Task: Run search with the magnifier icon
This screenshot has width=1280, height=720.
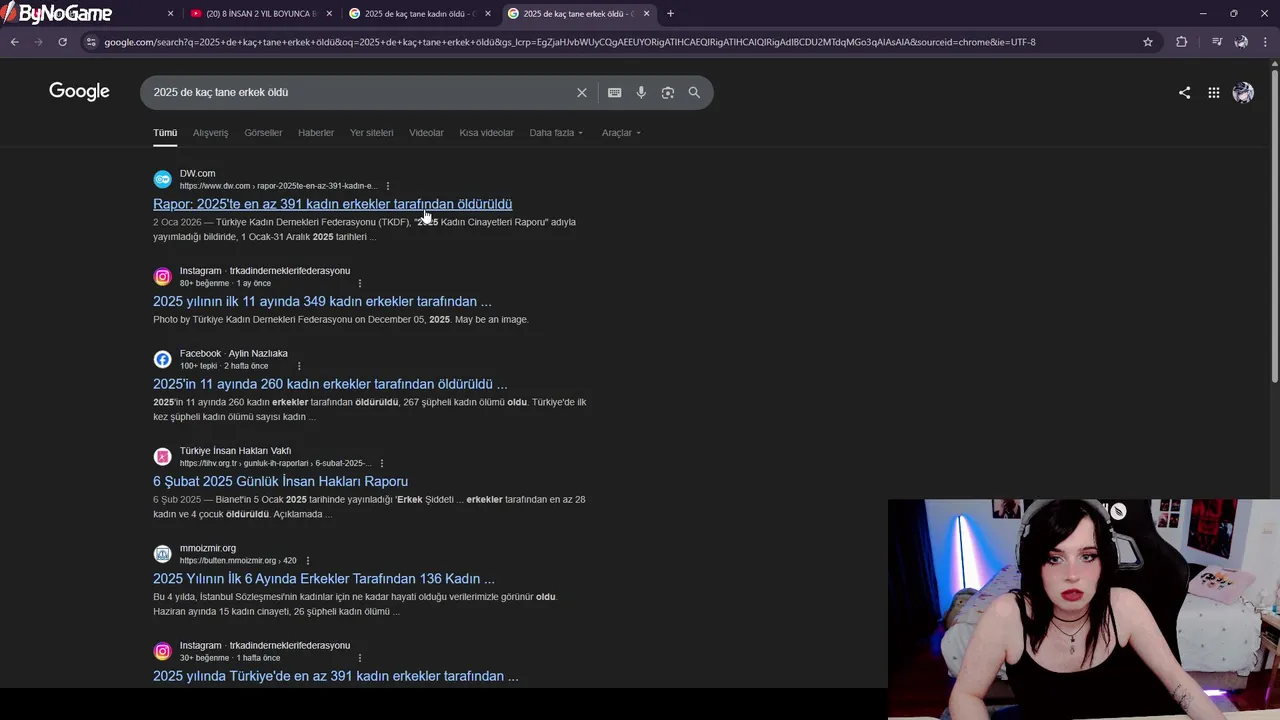Action: tap(694, 92)
